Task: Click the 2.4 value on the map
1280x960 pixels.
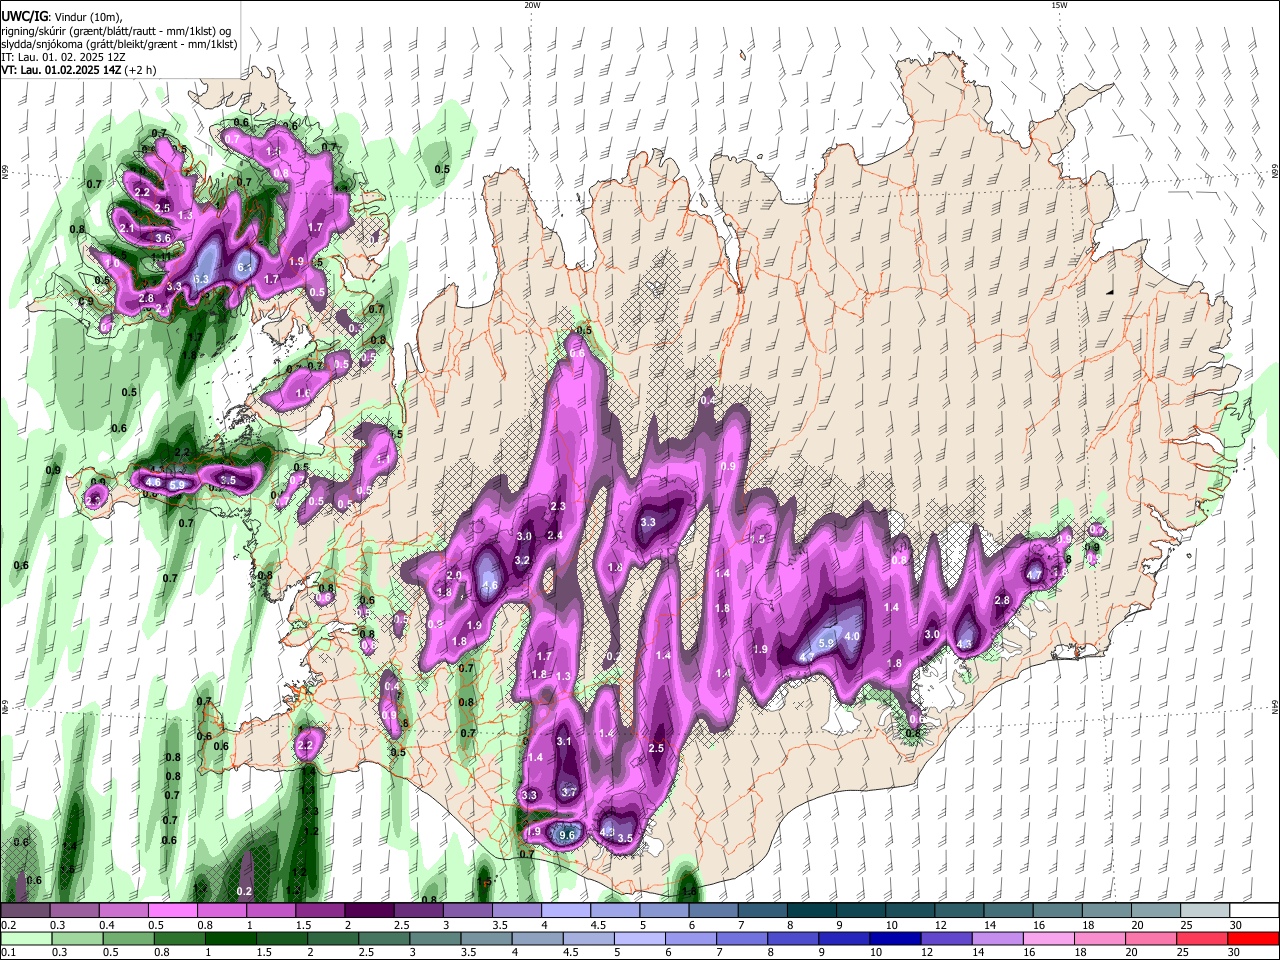Action: (x=555, y=536)
